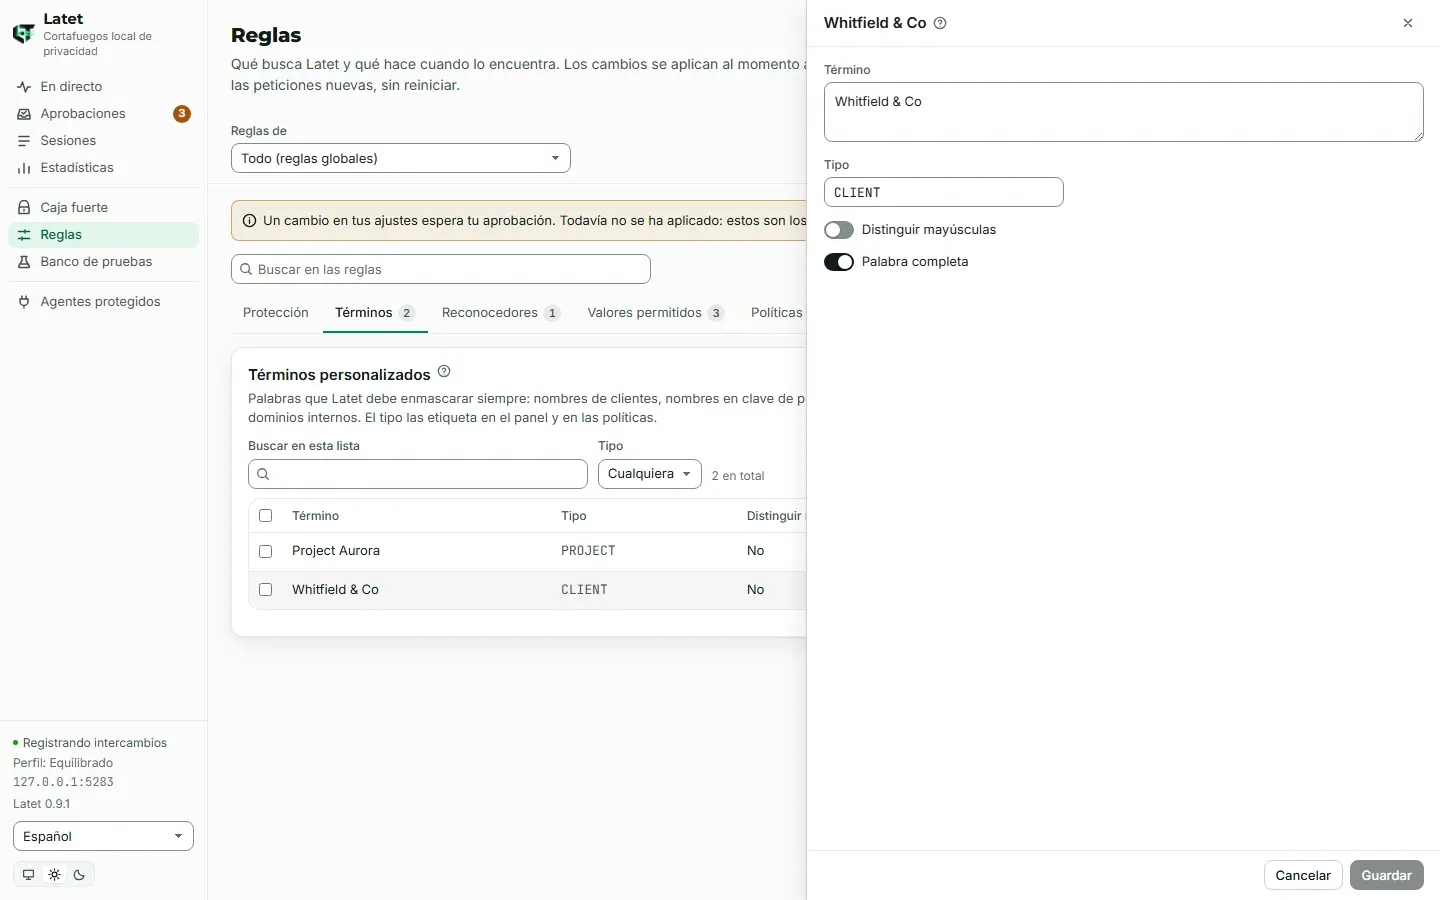Click help icon next to Whitfield & Co title

940,23
